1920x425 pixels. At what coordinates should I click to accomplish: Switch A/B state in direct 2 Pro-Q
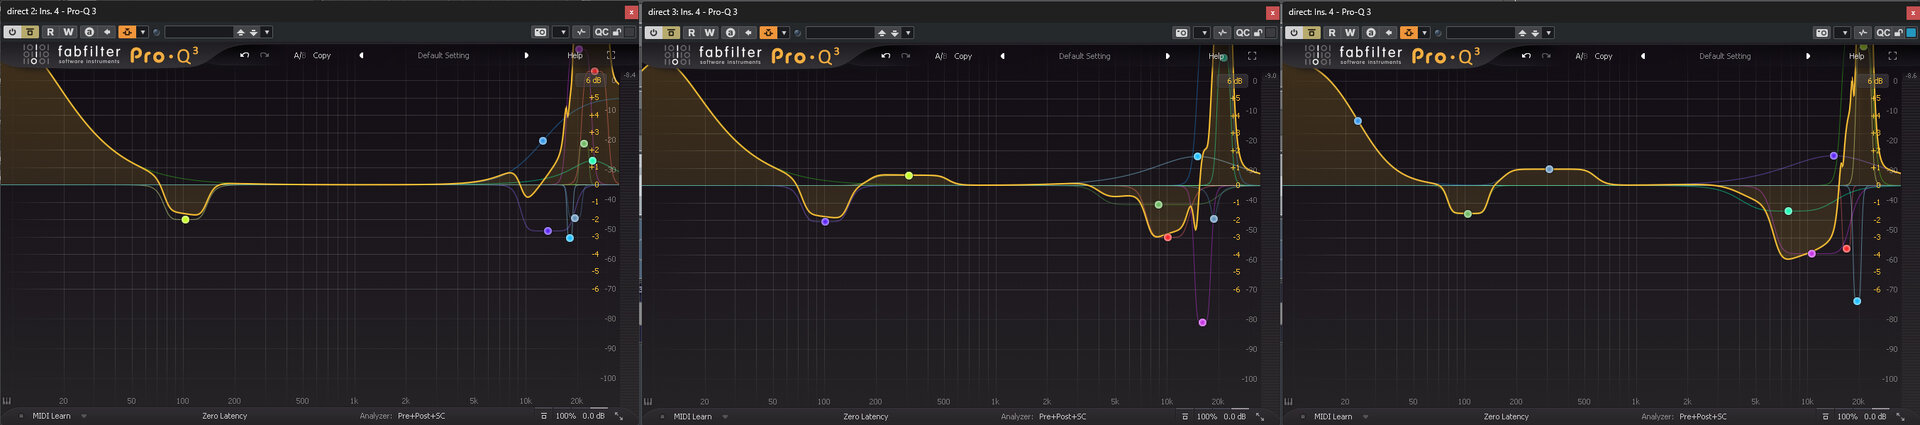click(x=299, y=55)
